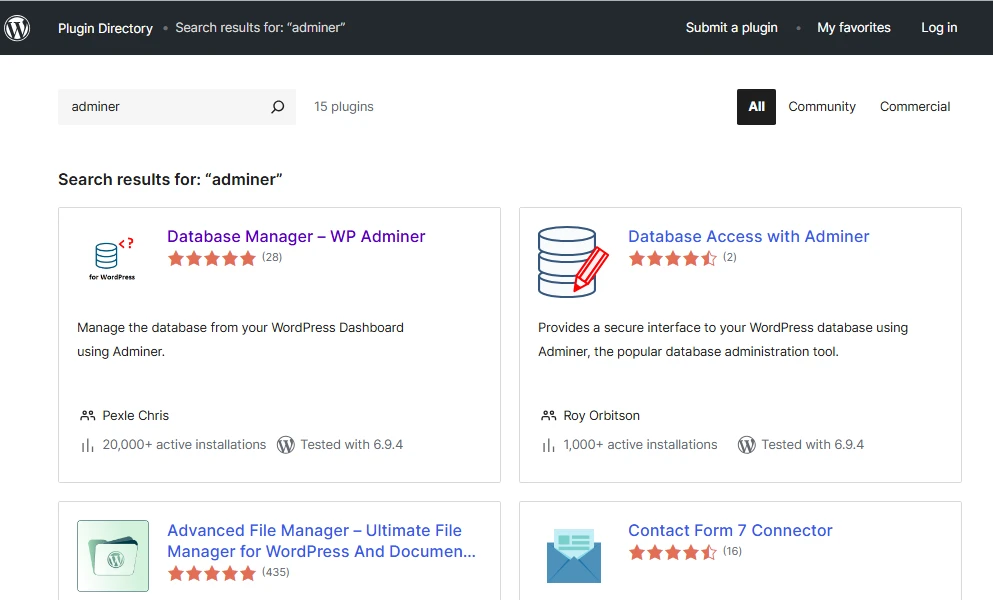The width and height of the screenshot is (993, 600).
Task: Click star rating of Database Manager – WP Adminer
Action: click(212, 258)
